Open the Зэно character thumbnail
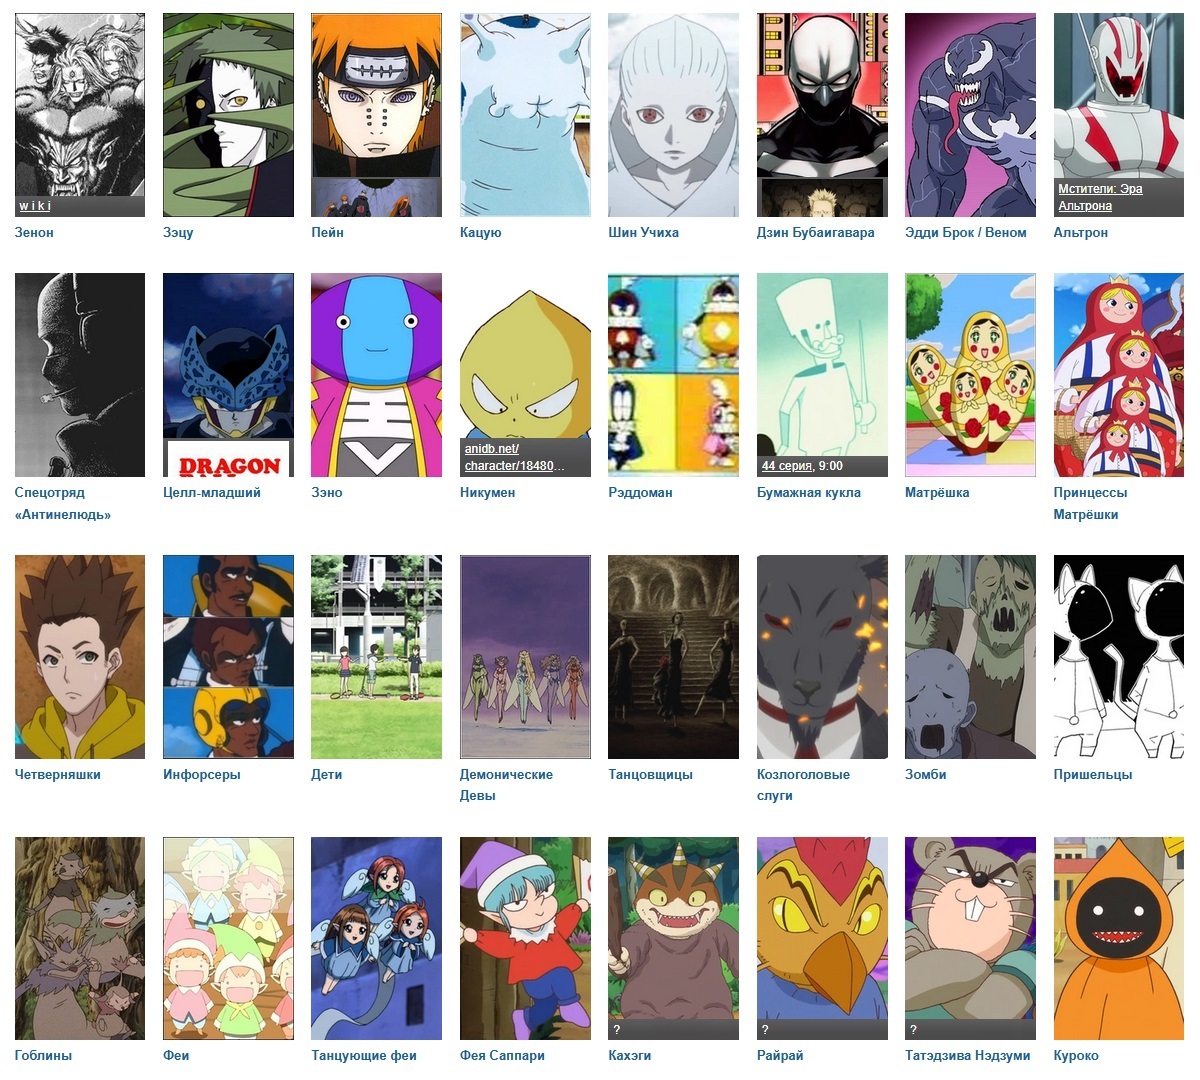1200x1080 pixels. (x=376, y=375)
